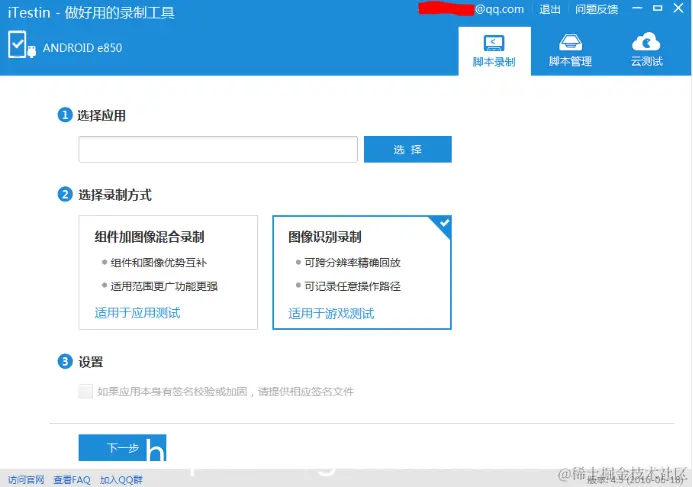The width and height of the screenshot is (693, 487).
Task: Click the ANDROID e850 device icon
Action: pyautogui.click(x=22, y=45)
